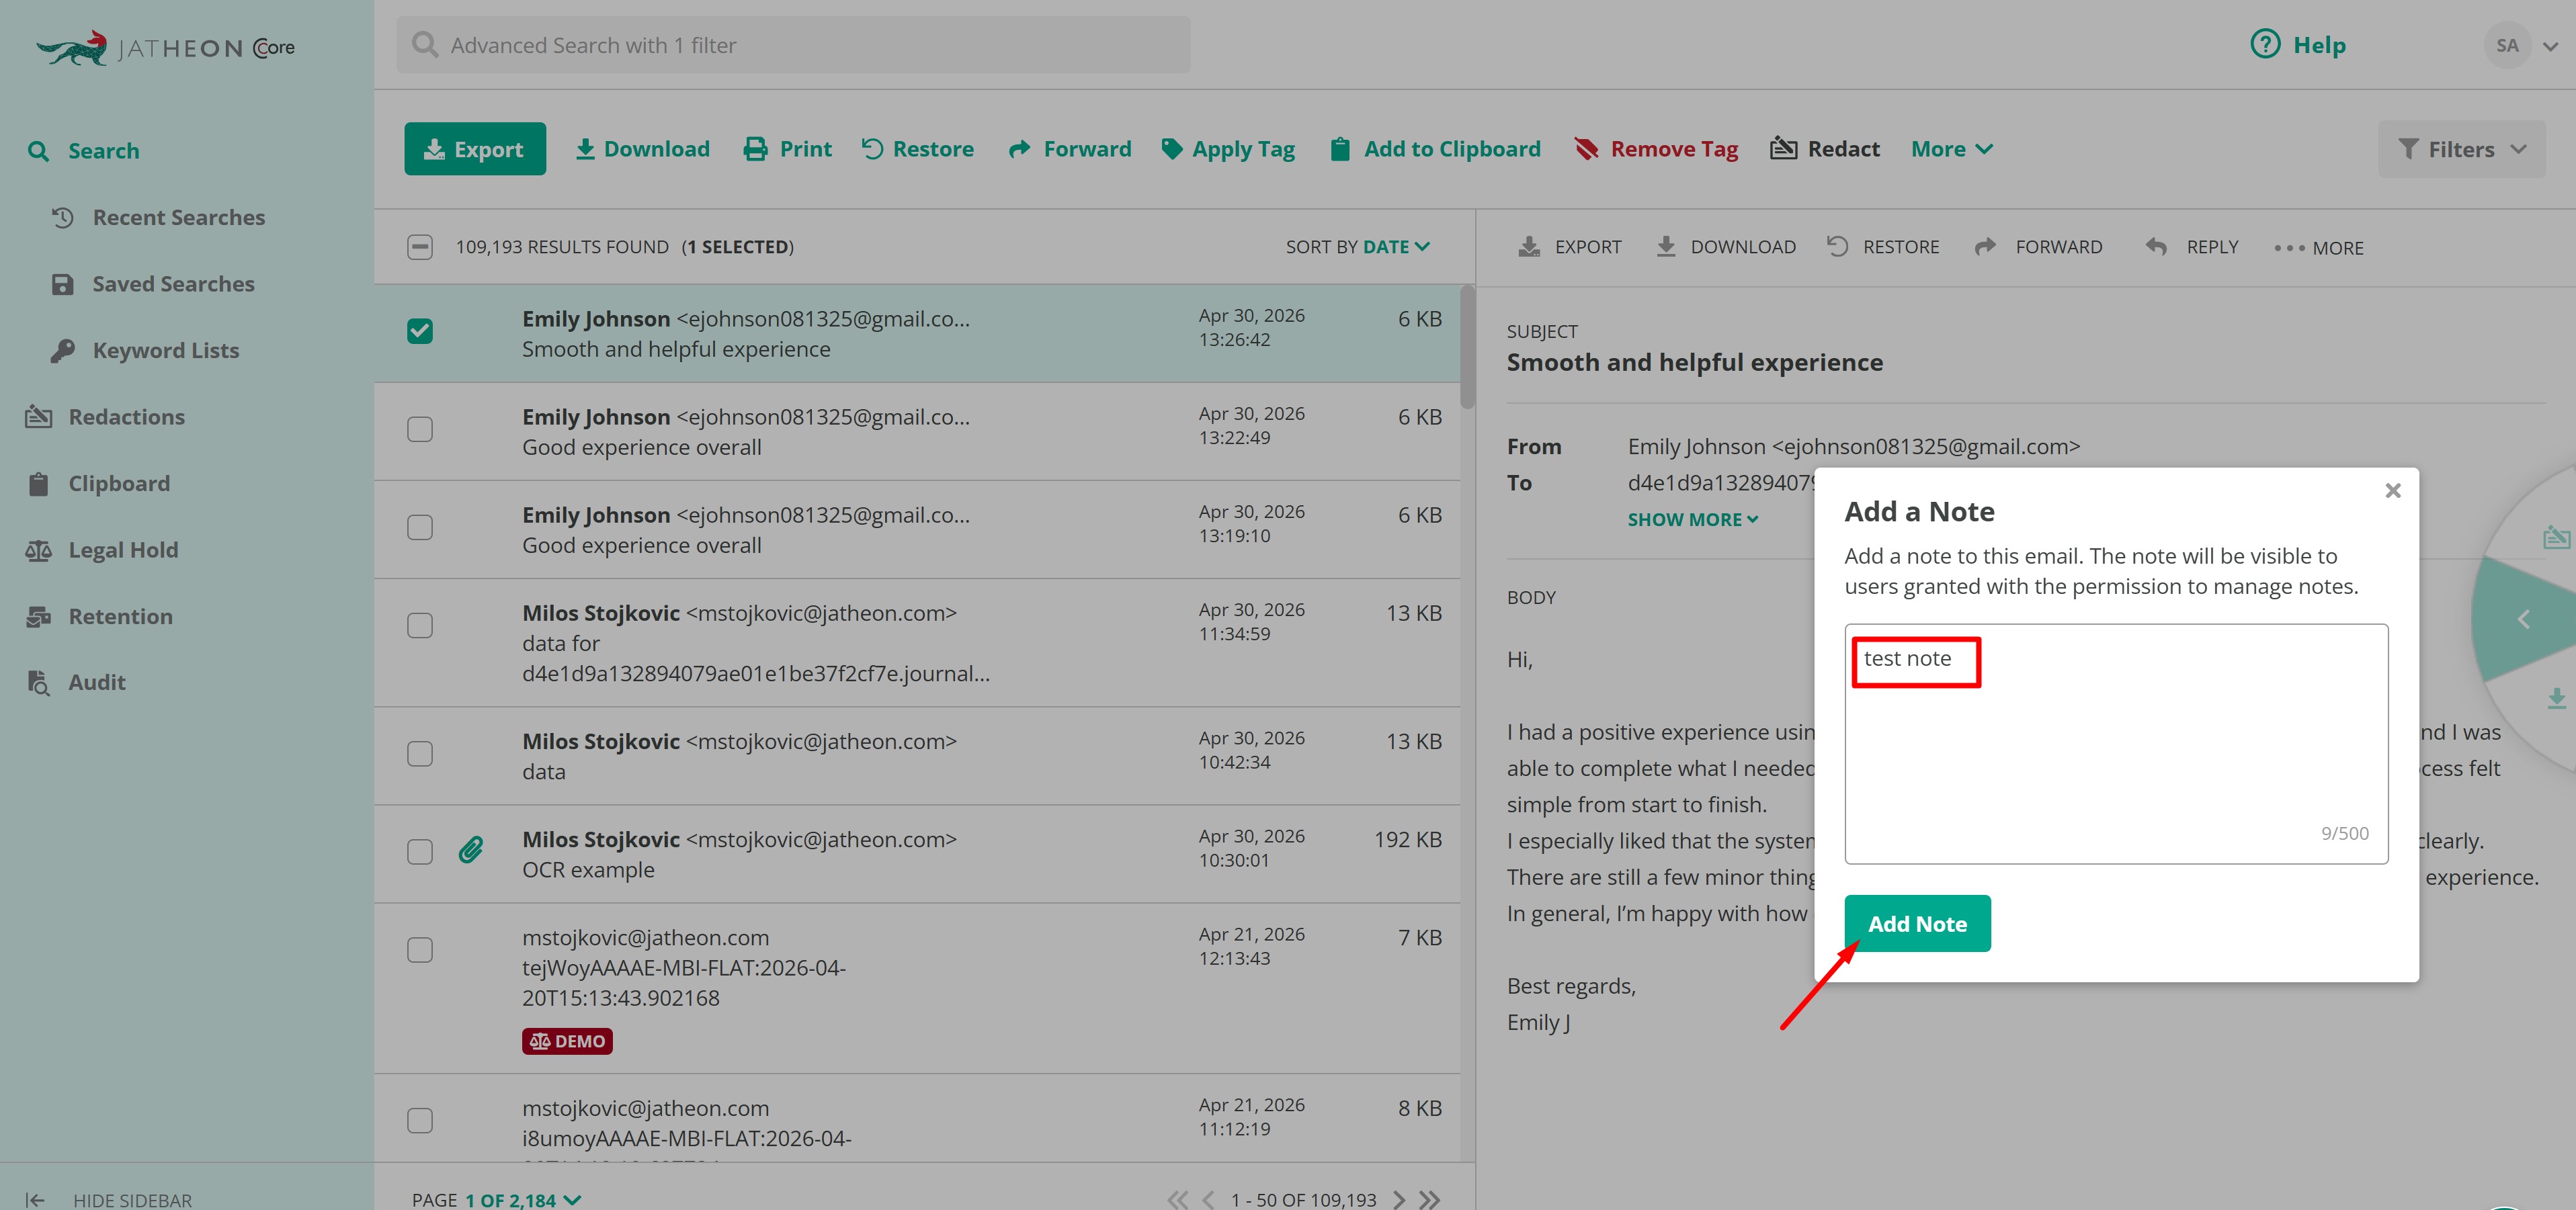Open Retention in the sidebar
Image resolution: width=2576 pixels, height=1210 pixels.
point(99,616)
